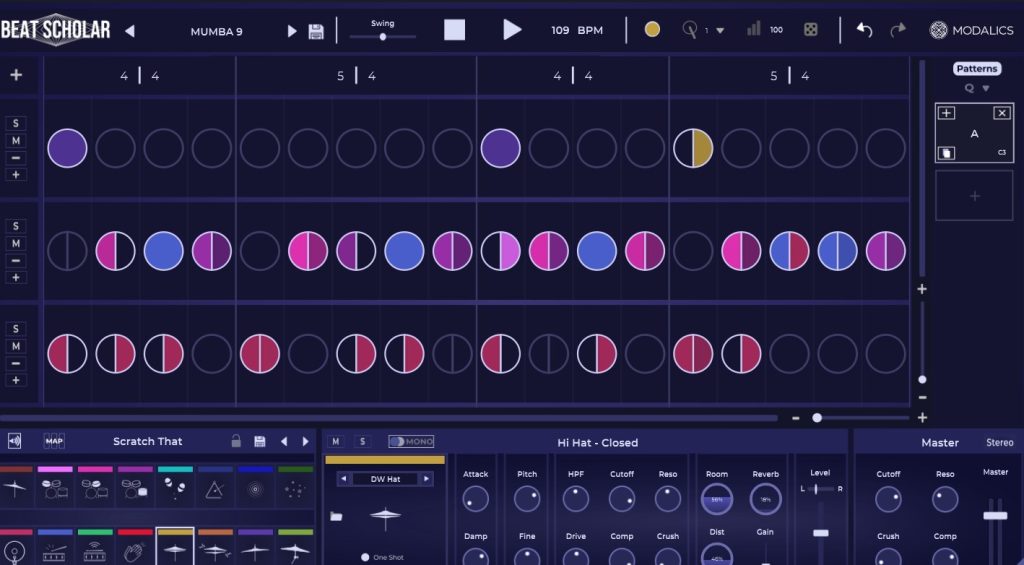Screen dimensions: 1024x565
Task: Solo the second sequencer track
Action: (x=16, y=226)
